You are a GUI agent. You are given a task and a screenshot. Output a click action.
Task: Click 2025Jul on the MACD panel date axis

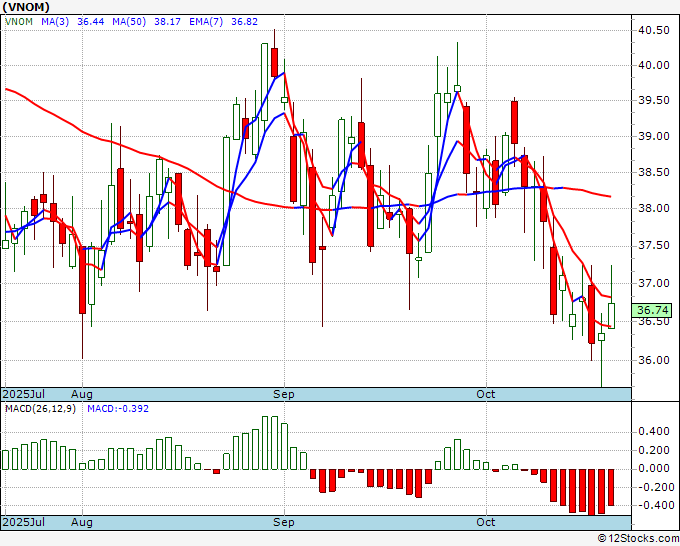click(x=24, y=522)
